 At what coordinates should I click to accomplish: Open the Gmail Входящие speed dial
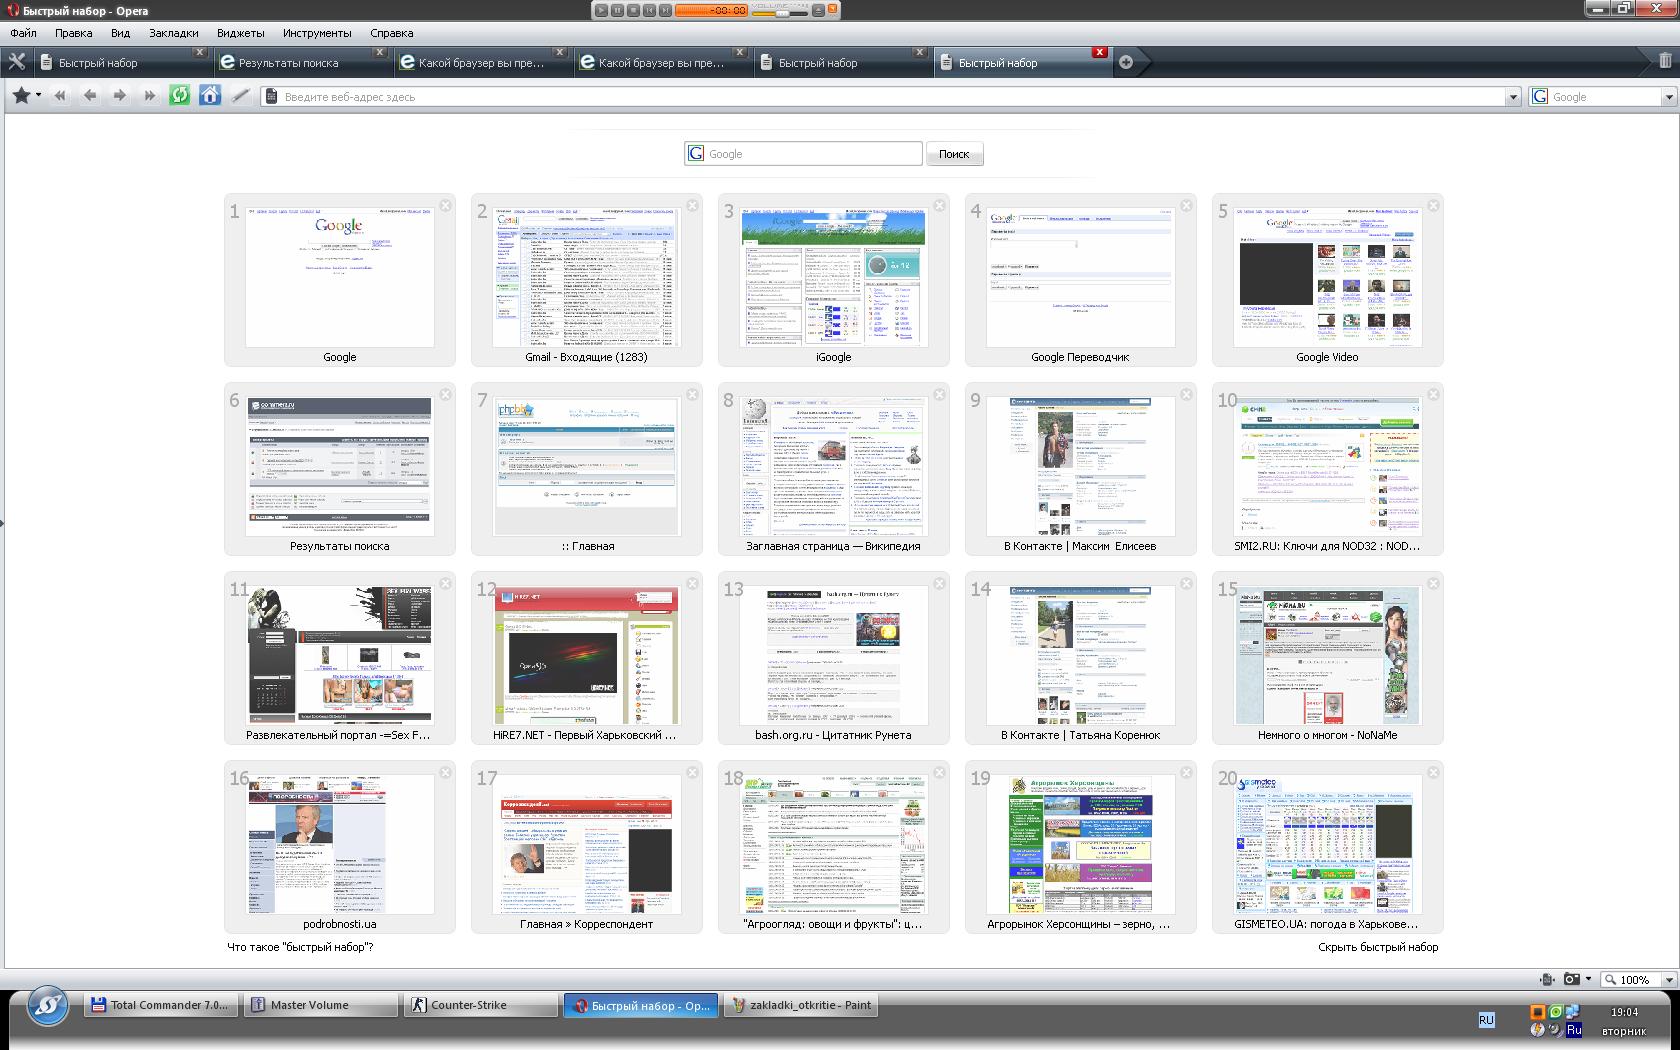586,278
